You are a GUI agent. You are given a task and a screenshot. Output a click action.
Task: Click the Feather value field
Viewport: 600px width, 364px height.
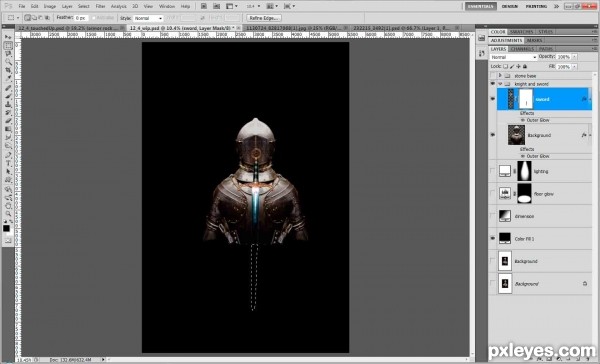tap(81, 18)
